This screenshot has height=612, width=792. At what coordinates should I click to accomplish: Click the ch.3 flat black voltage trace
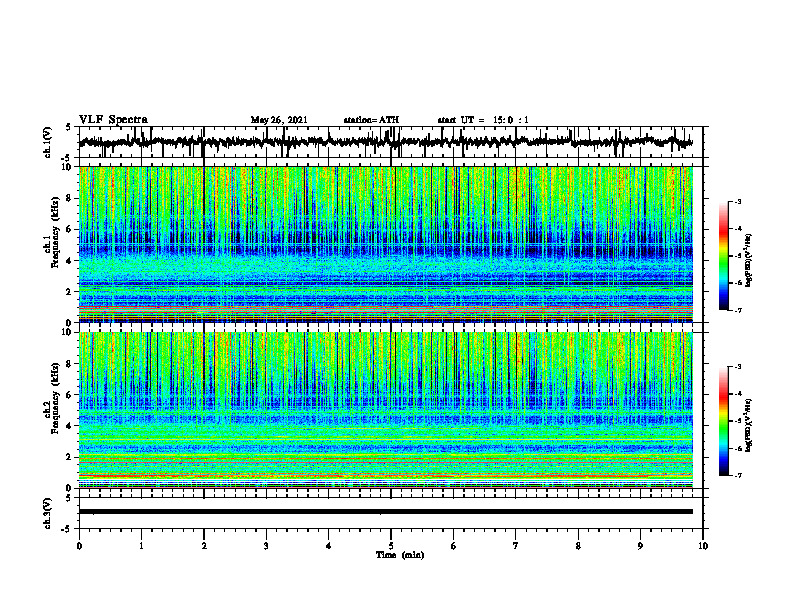point(385,512)
